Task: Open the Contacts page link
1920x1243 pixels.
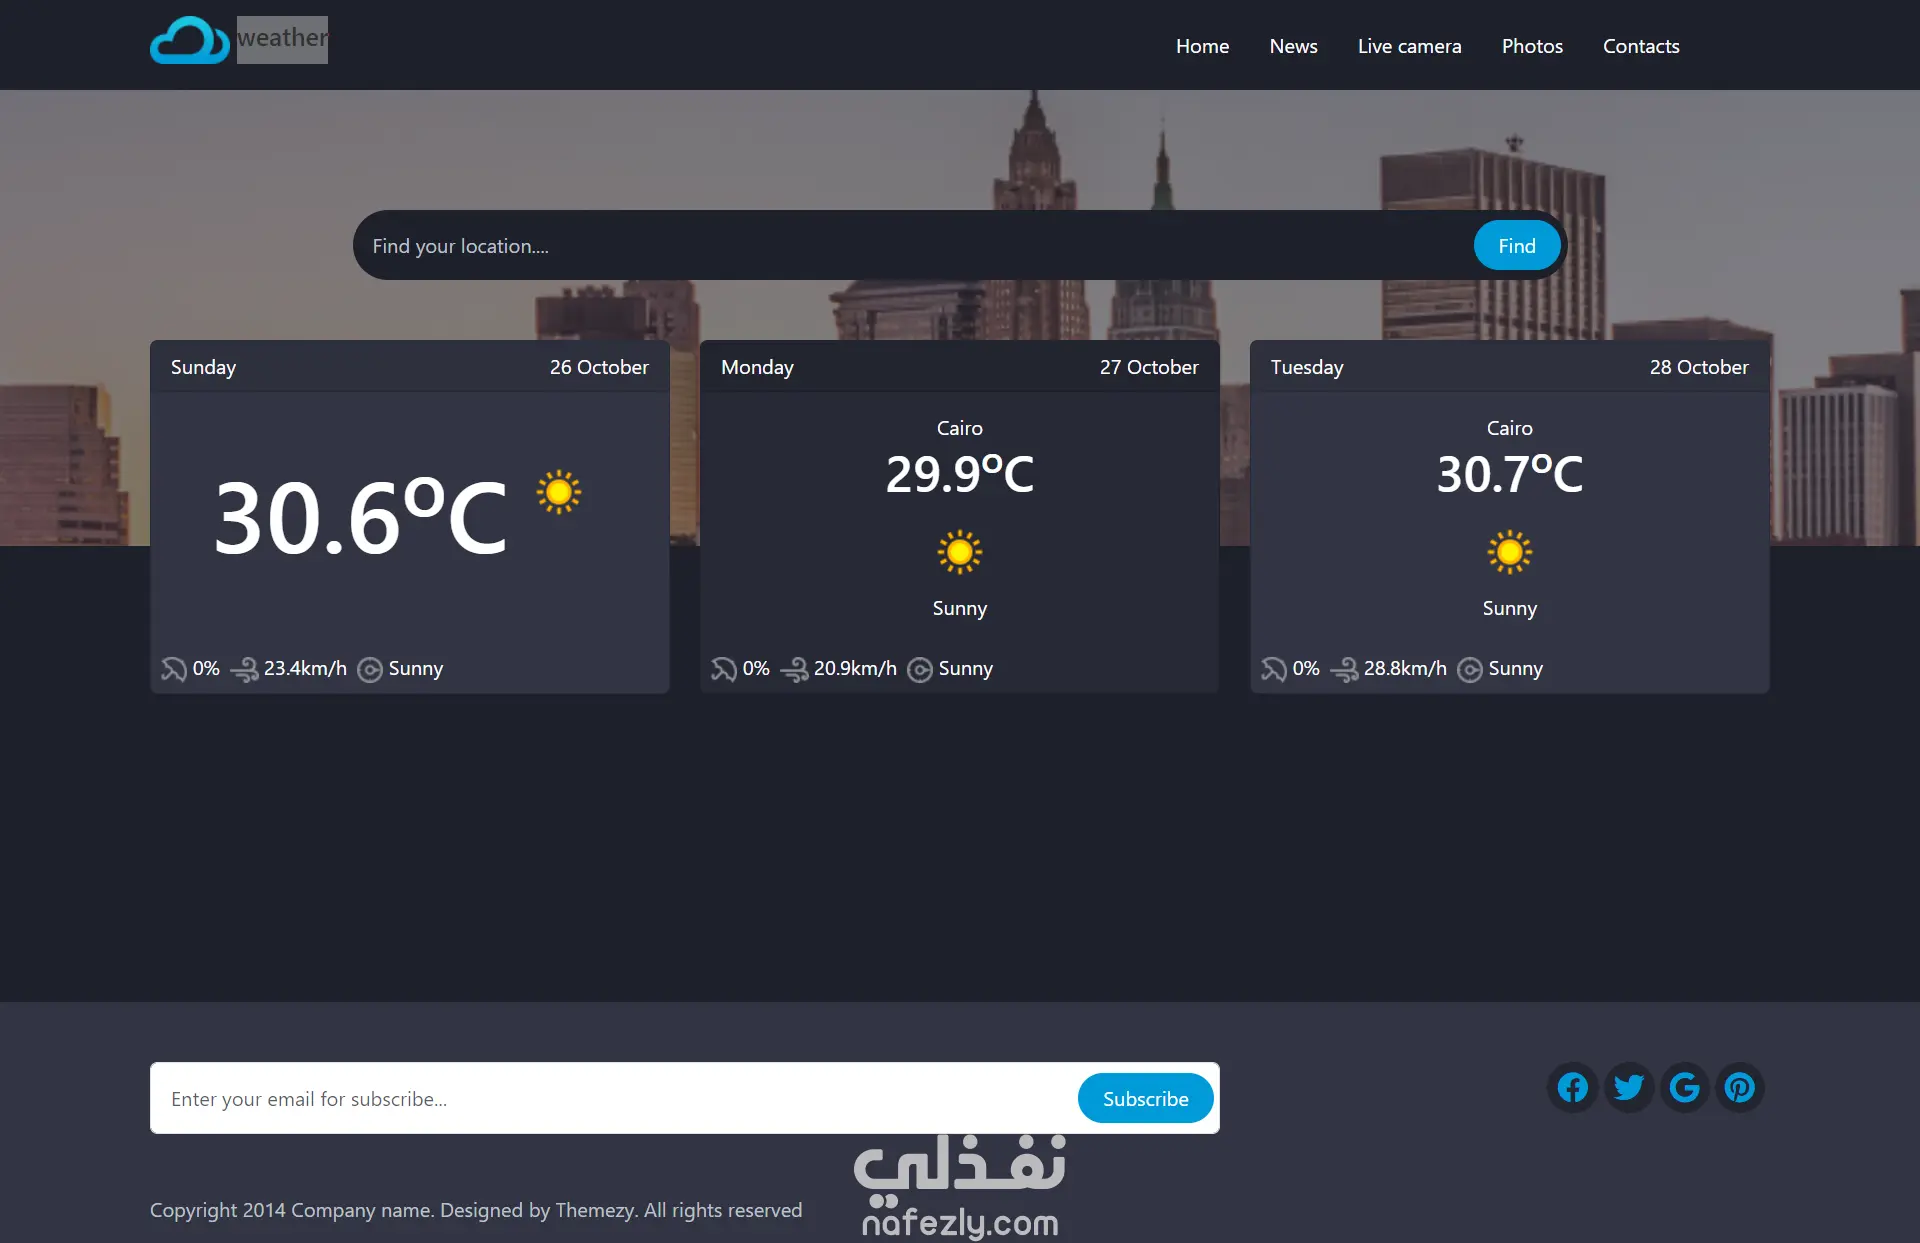Action: pos(1640,46)
